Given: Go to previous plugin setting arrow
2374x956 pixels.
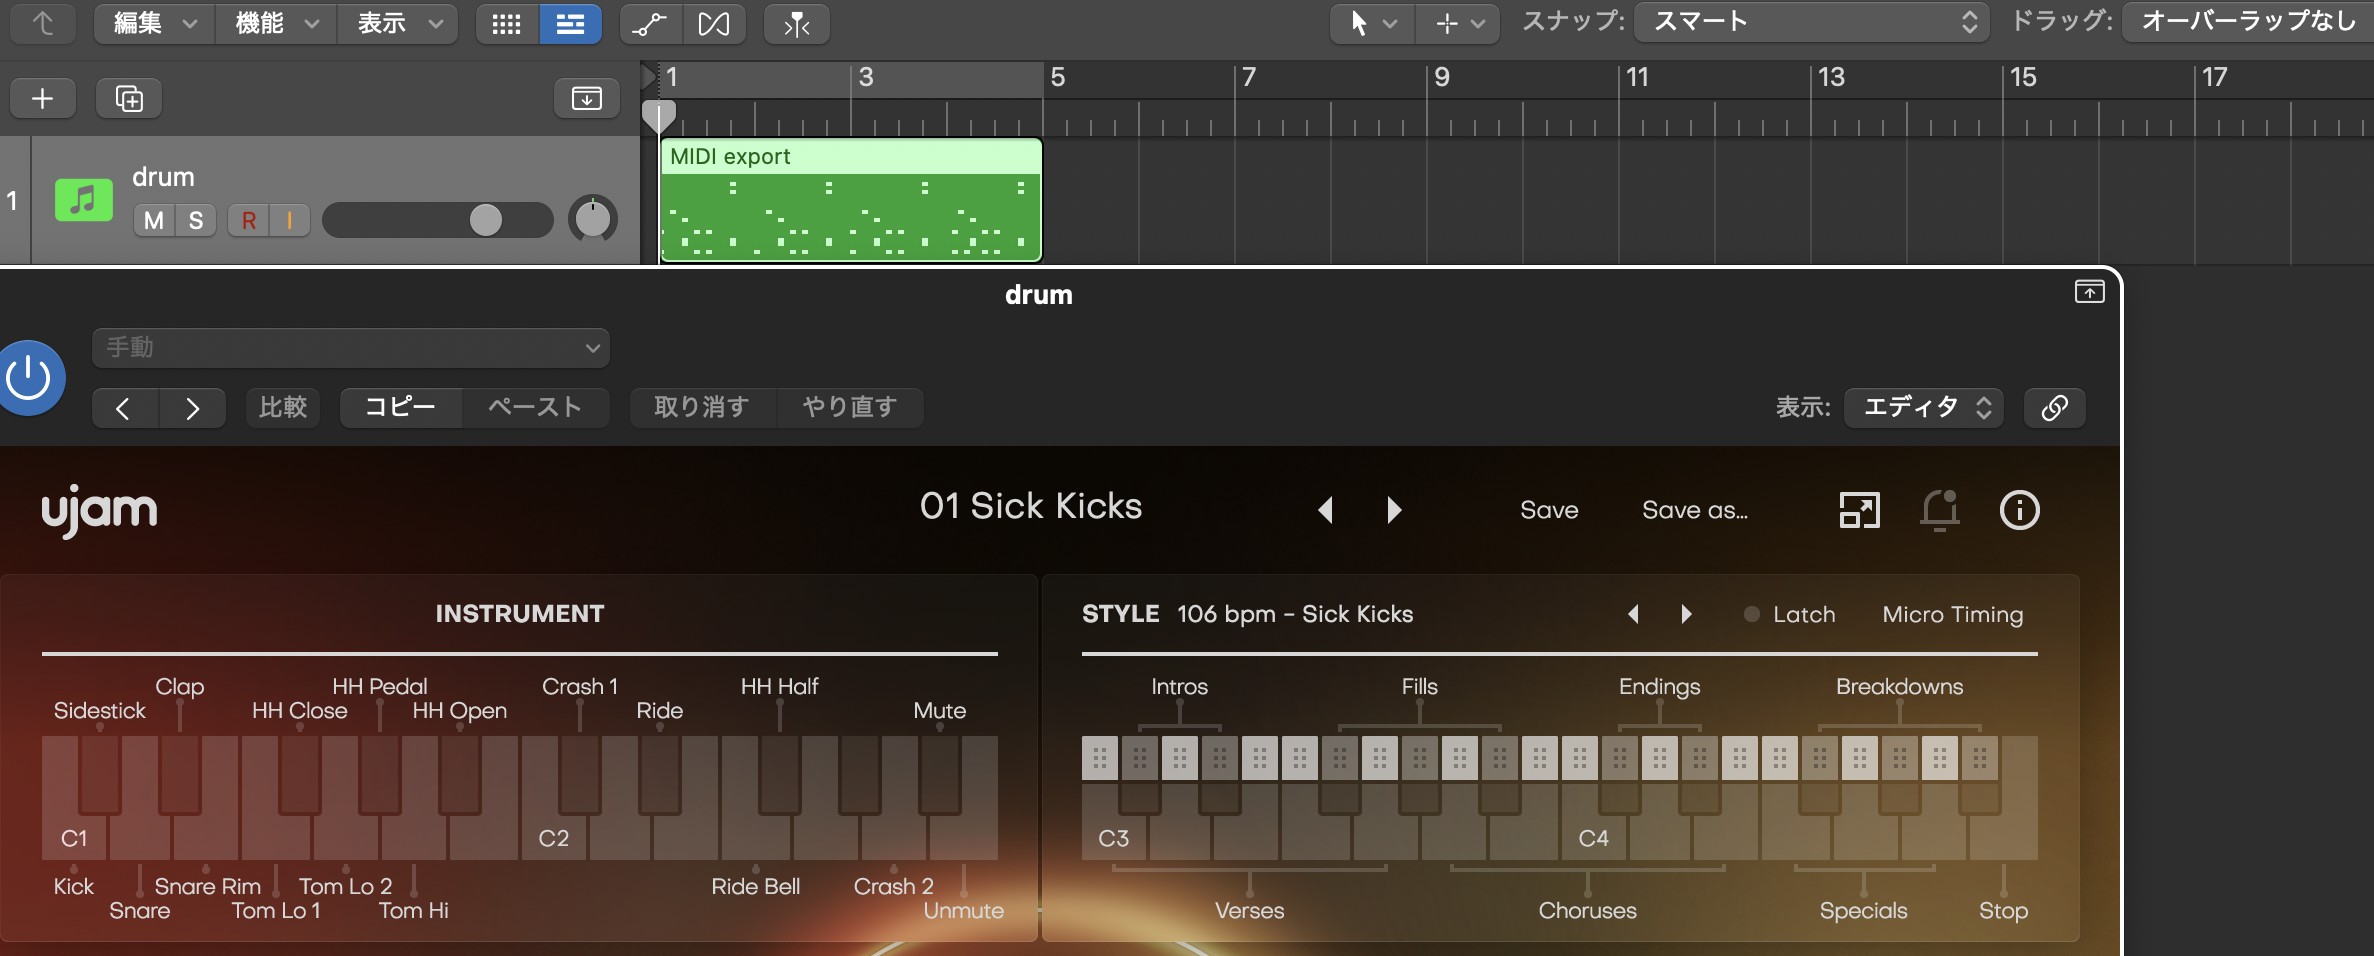Looking at the screenshot, I should point(124,408).
